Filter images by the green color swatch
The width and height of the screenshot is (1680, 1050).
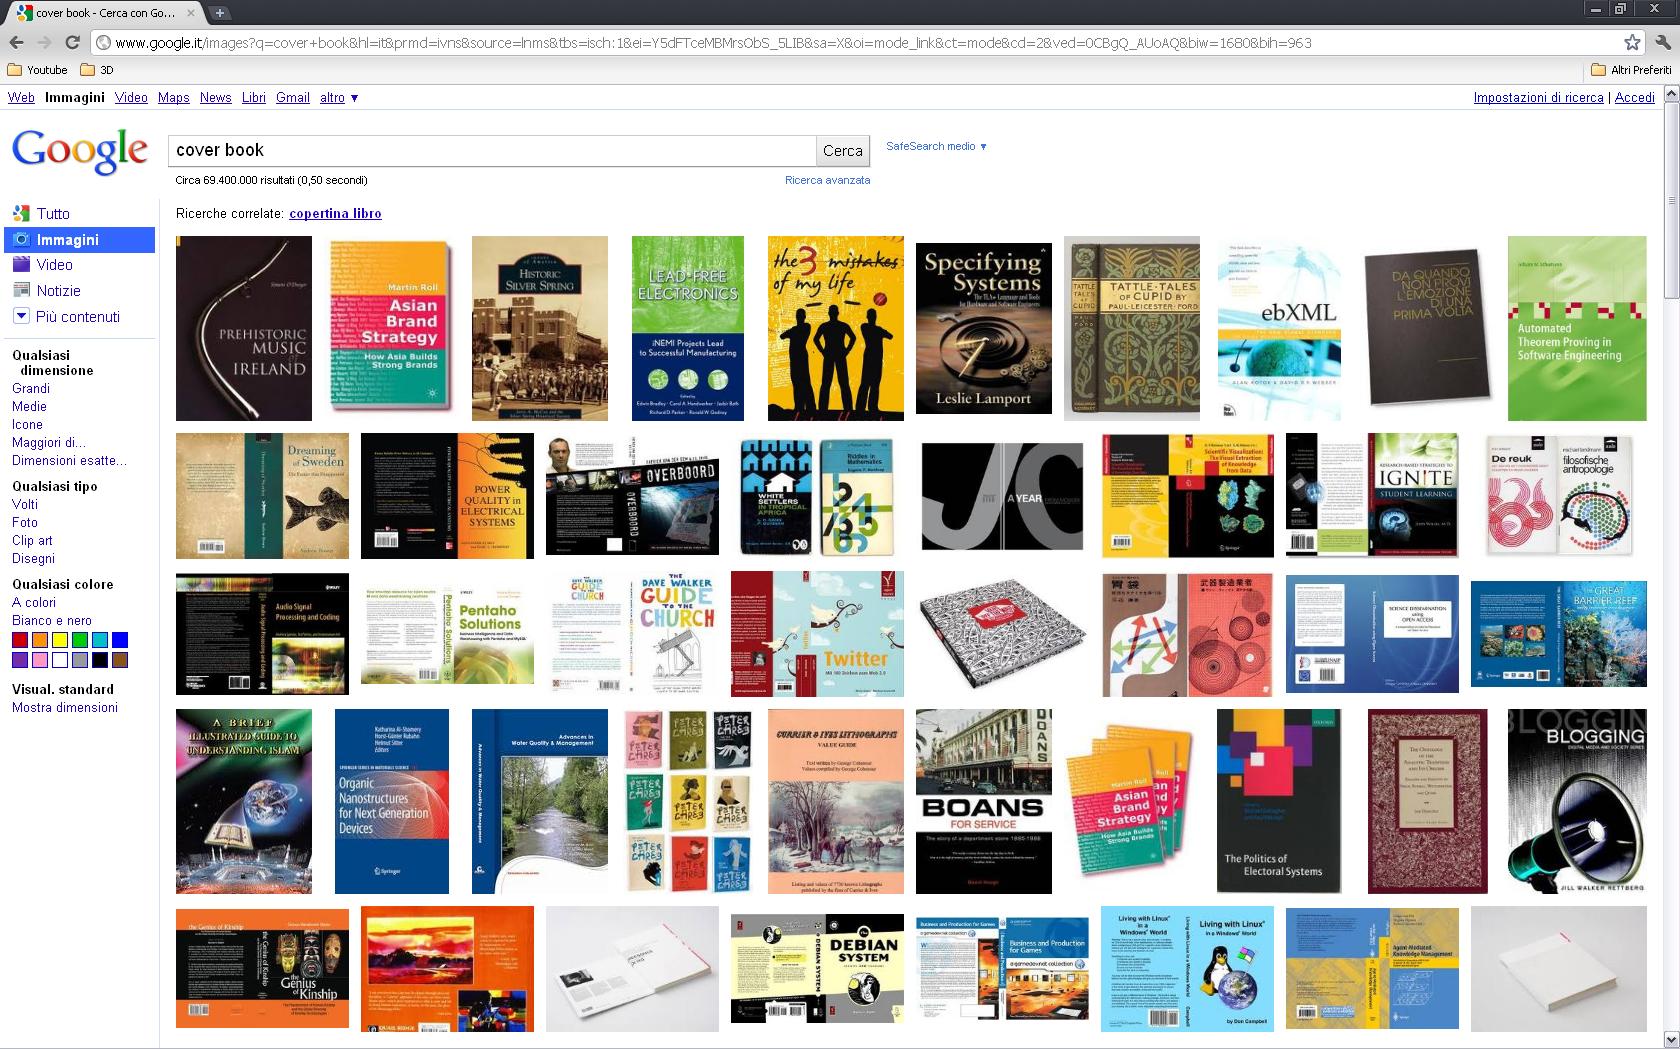pos(79,640)
